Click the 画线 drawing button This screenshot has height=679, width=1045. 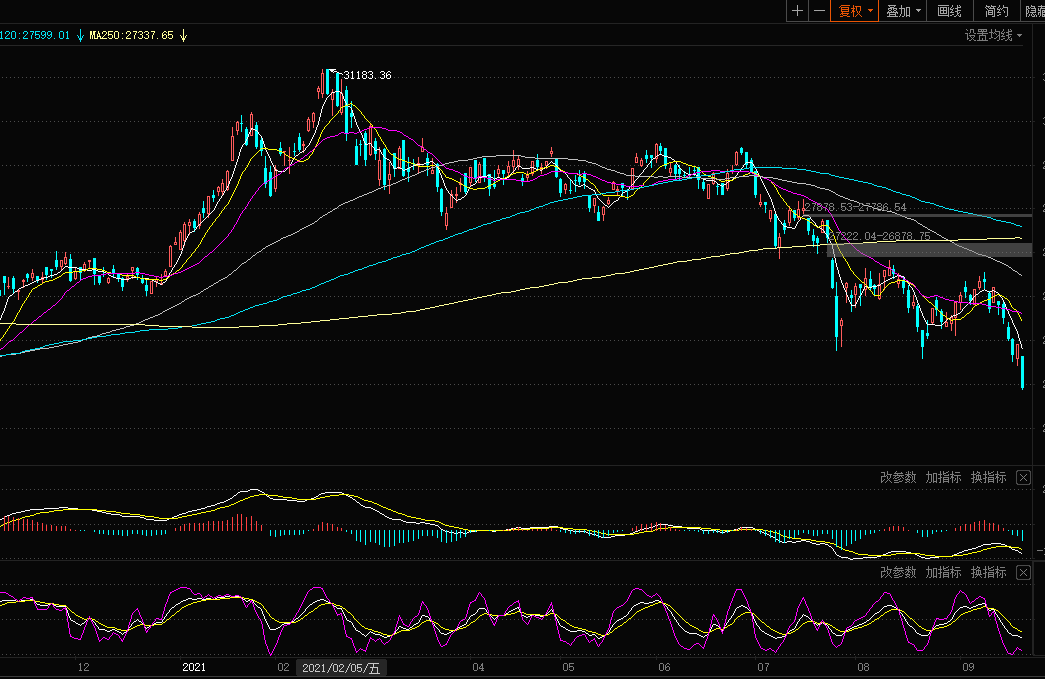pyautogui.click(x=950, y=11)
